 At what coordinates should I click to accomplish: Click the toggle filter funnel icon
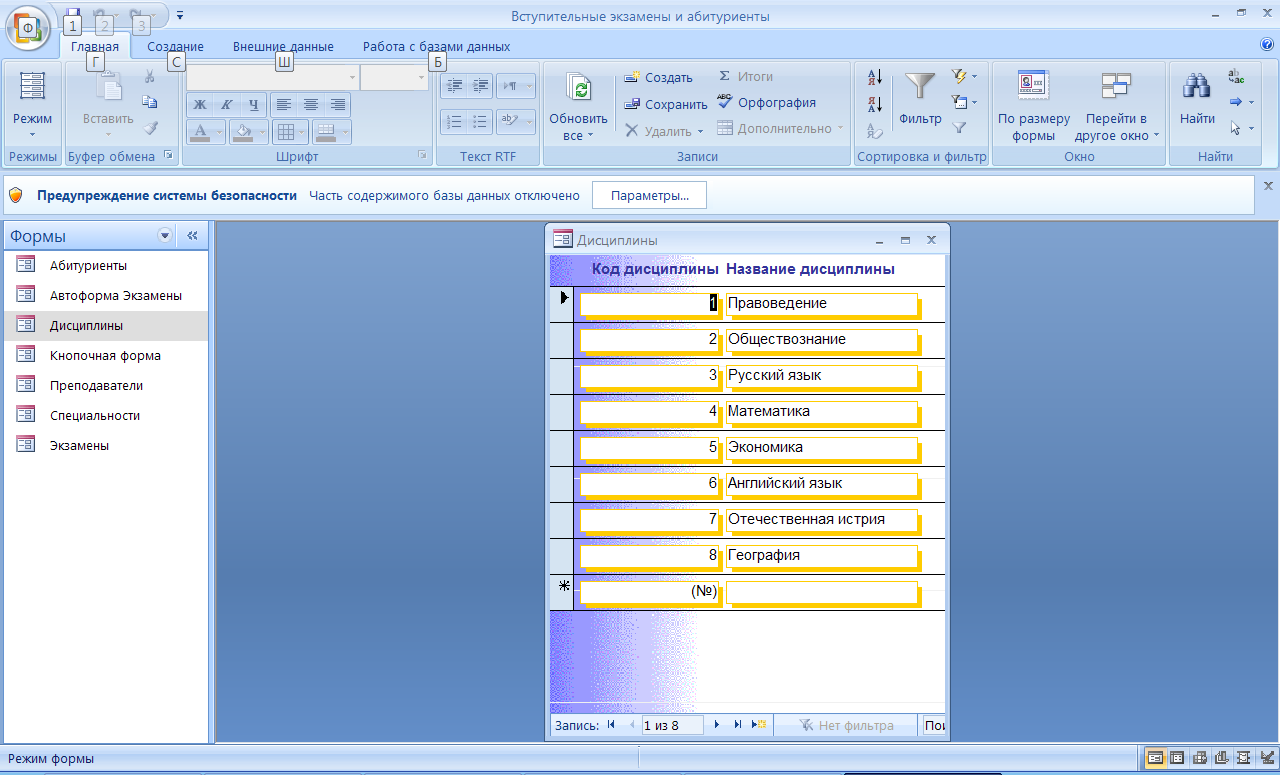coord(960,128)
